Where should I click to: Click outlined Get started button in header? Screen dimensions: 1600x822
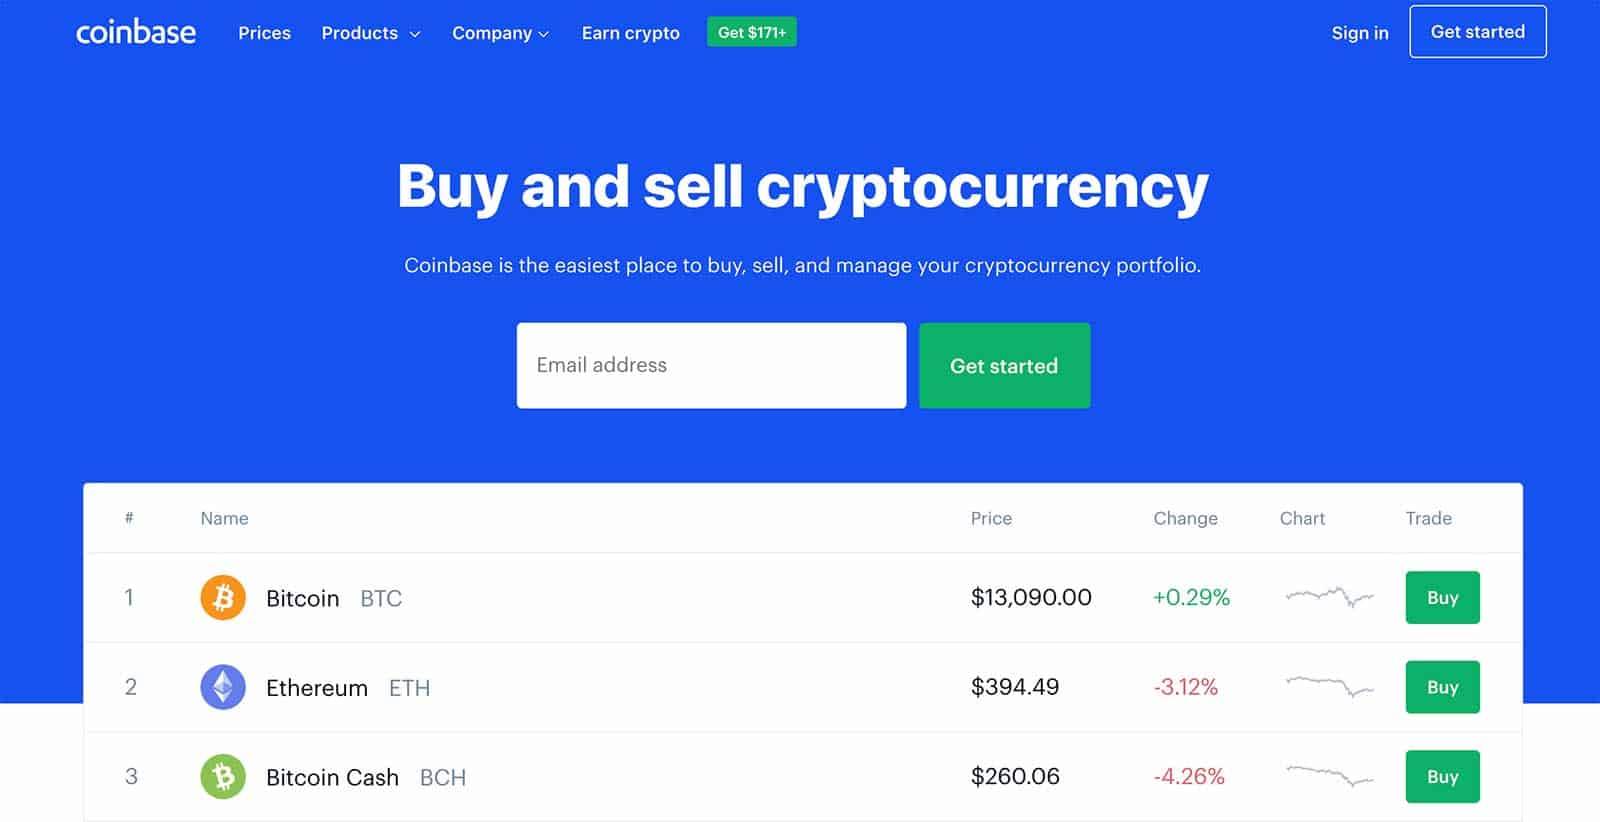[1478, 32]
